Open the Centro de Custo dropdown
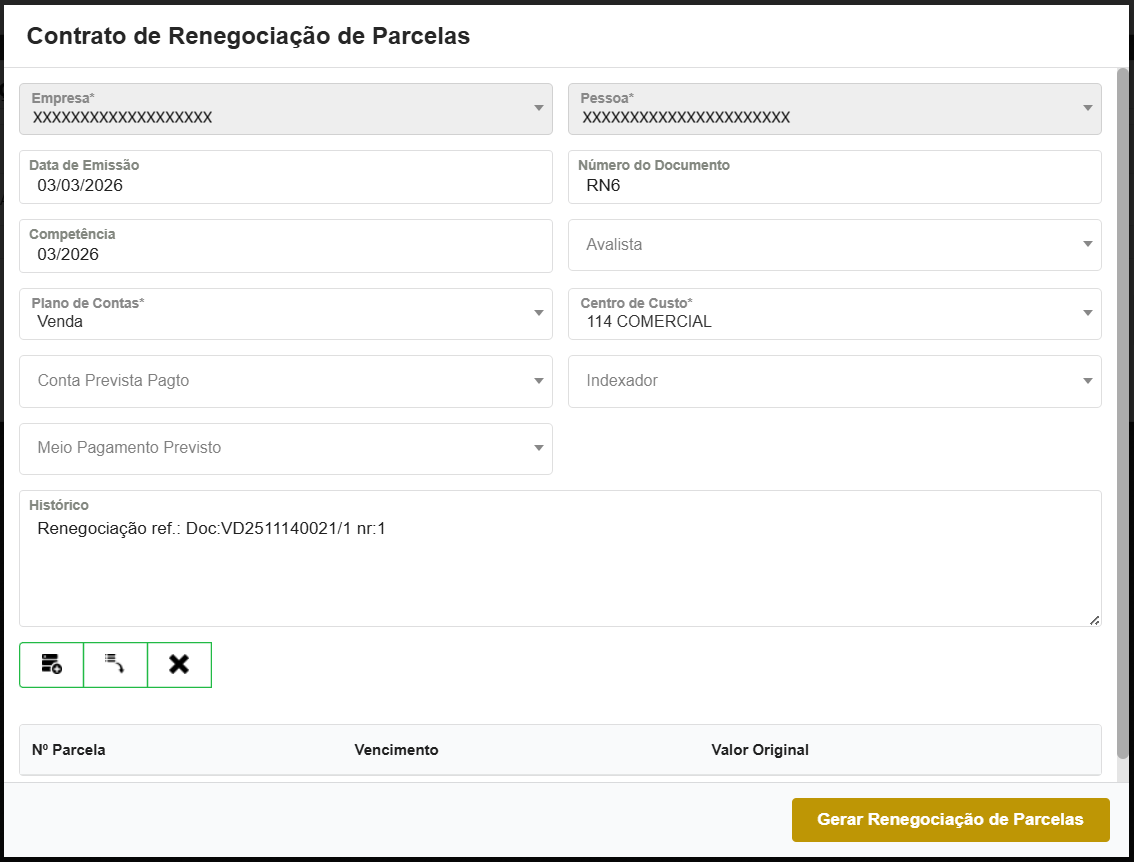 click(x=834, y=314)
